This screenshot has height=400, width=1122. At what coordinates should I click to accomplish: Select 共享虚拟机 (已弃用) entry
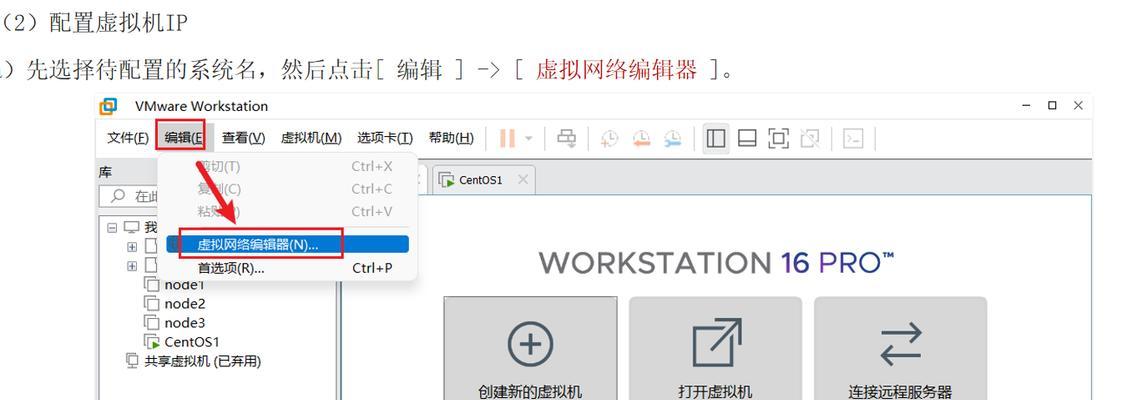tap(203, 361)
